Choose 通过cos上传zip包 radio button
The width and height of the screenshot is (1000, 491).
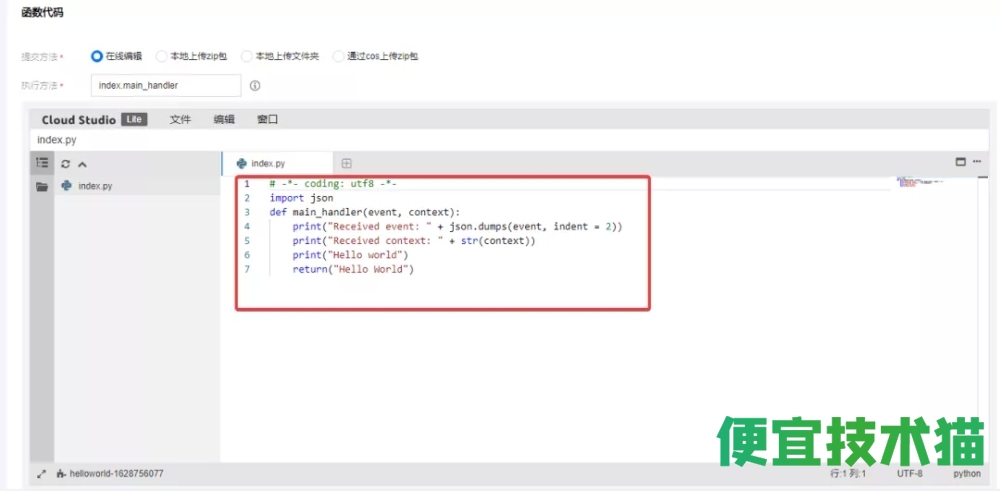click(339, 56)
